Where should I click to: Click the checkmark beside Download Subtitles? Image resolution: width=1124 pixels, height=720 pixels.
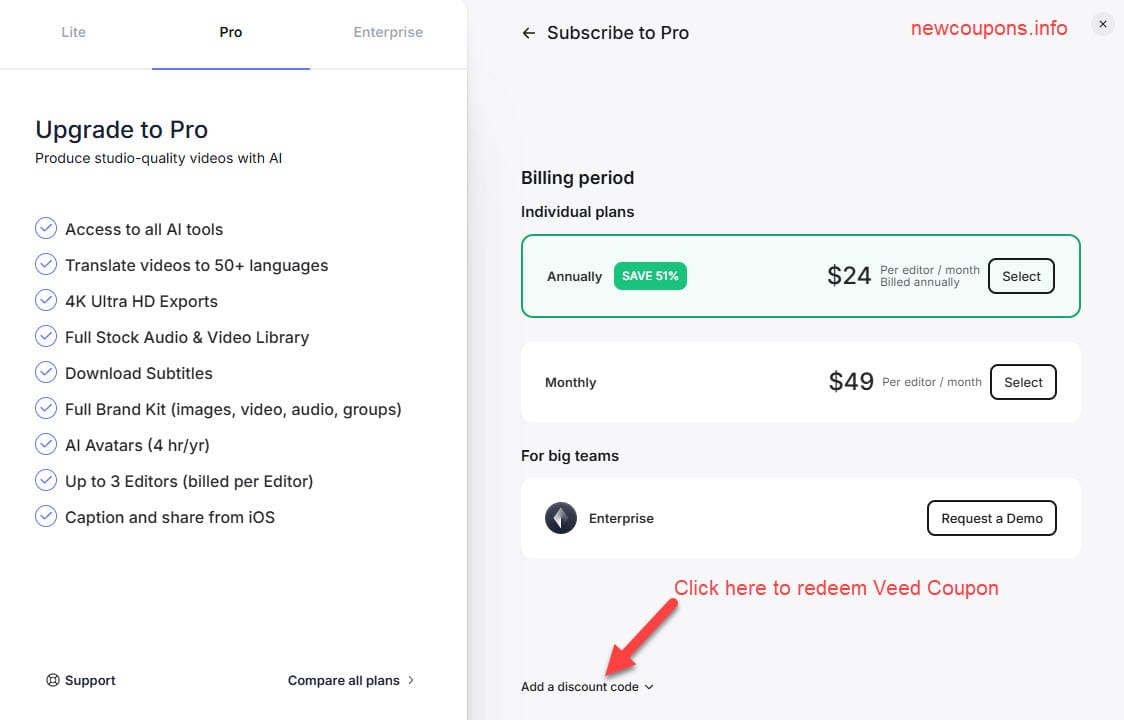point(46,372)
